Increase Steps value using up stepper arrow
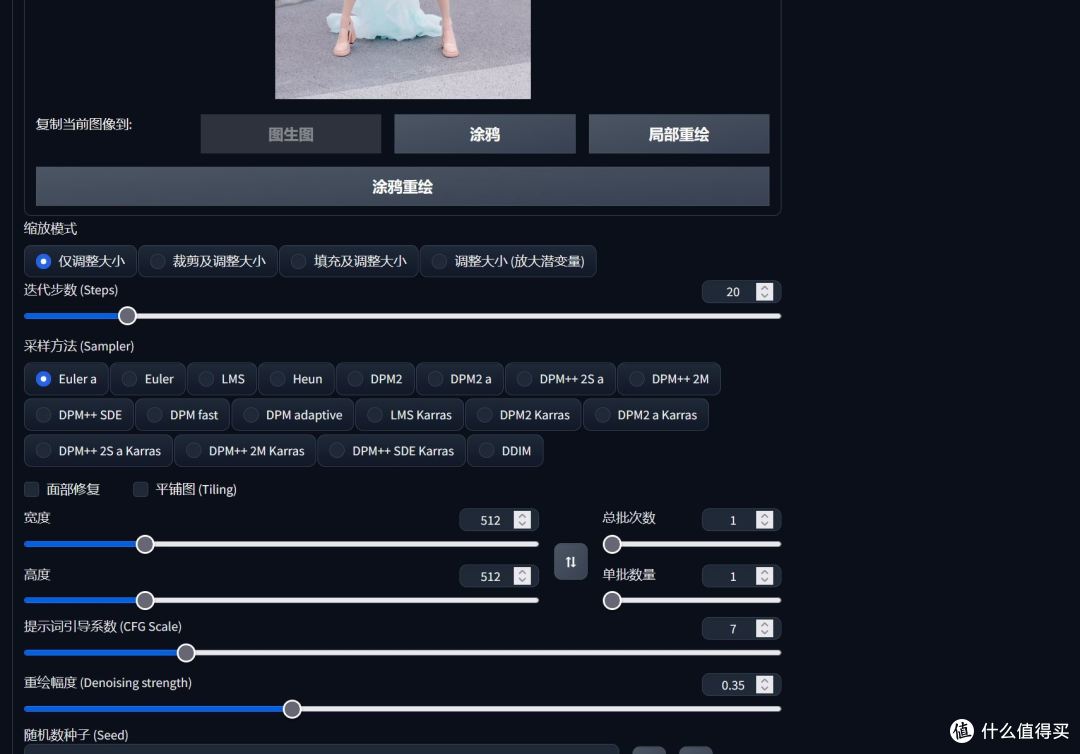This screenshot has height=754, width=1080. click(764, 286)
